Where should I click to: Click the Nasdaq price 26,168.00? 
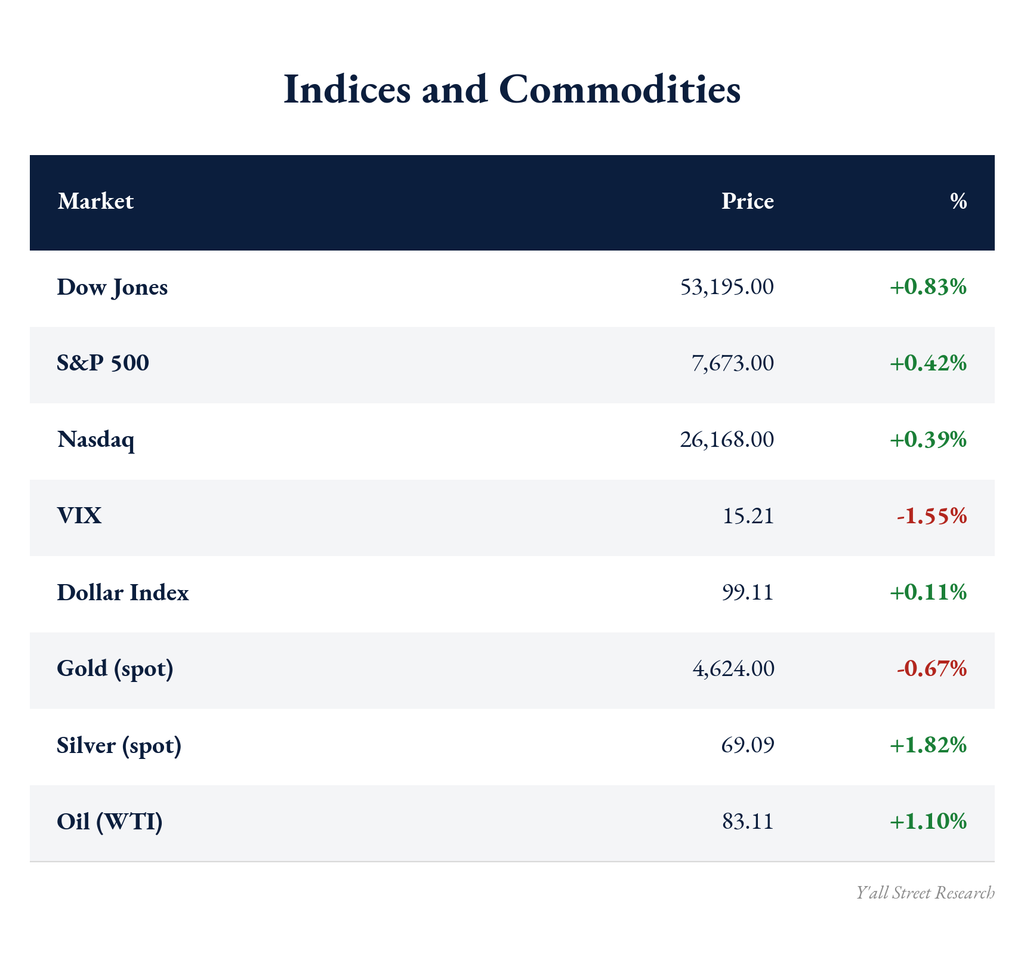pos(727,440)
